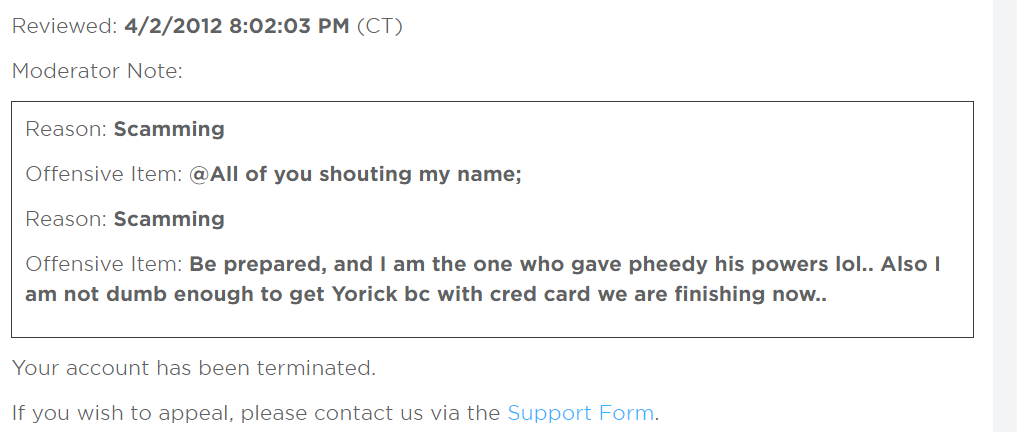
Task: Click the 'Reviewed:' label
Action: coord(65,26)
